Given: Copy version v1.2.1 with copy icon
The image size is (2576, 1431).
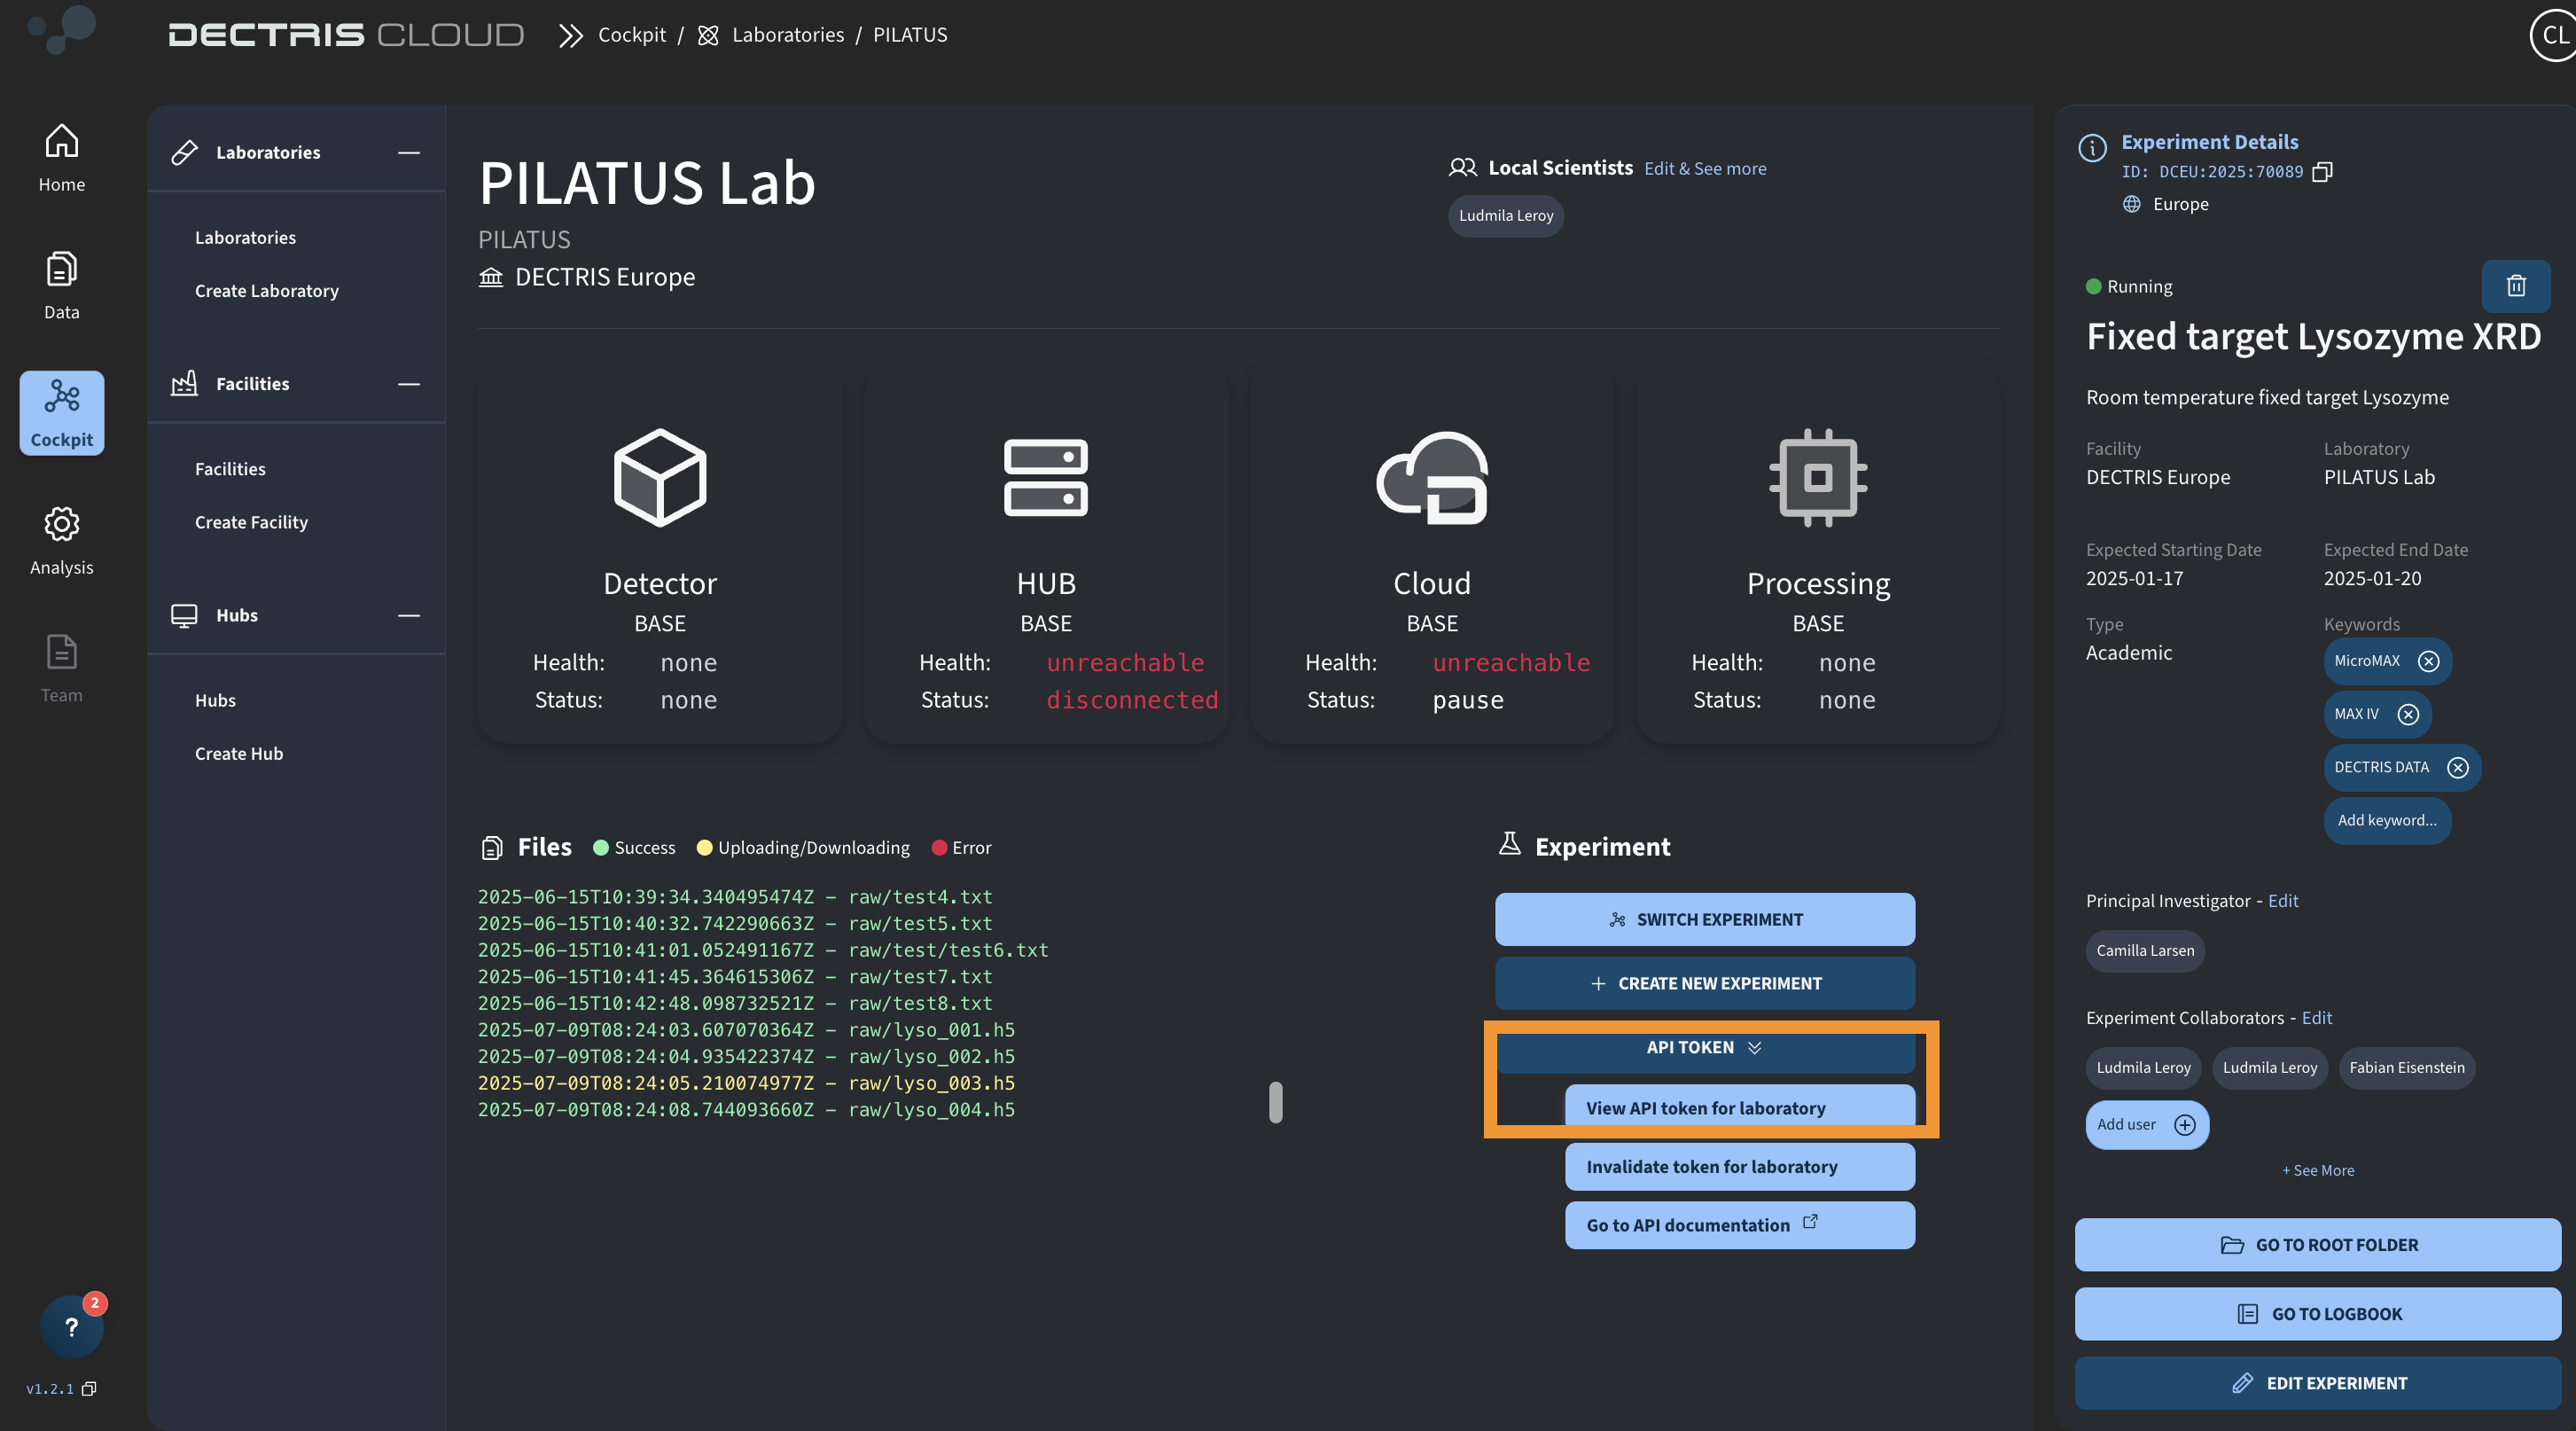Looking at the screenshot, I should click(89, 1389).
